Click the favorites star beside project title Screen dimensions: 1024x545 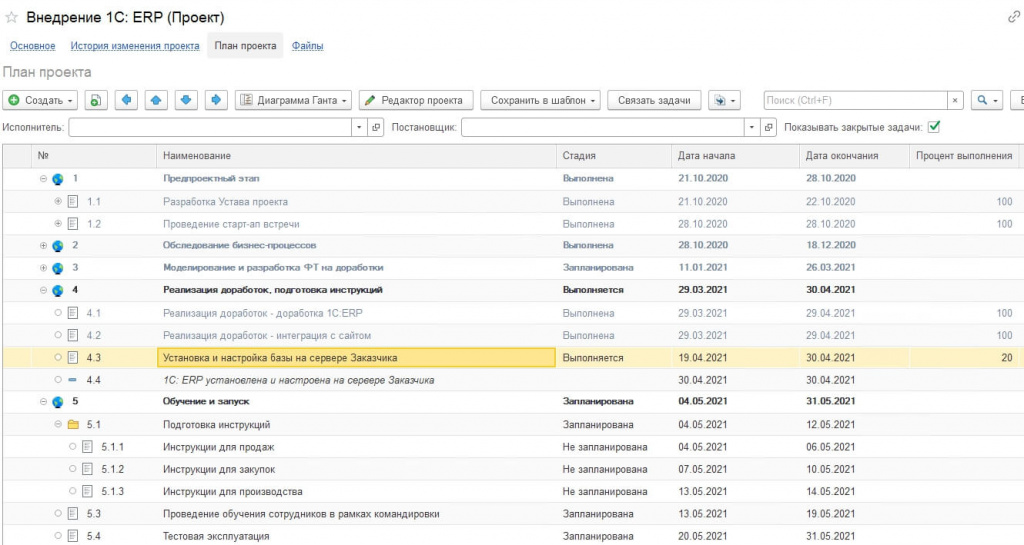tap(11, 18)
